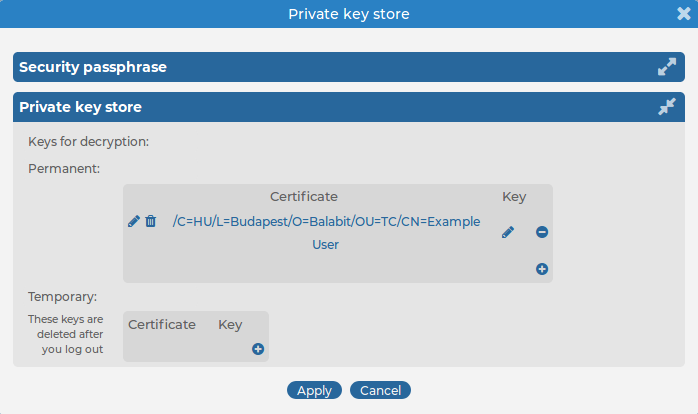Remove the permanent key pair with the minus icon
This screenshot has width=698, height=414.
(542, 232)
